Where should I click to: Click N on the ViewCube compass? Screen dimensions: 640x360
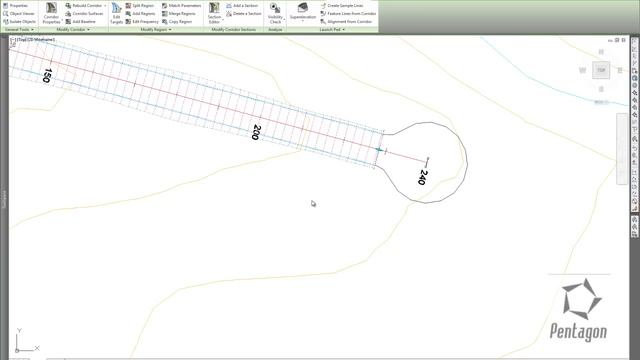601,52
